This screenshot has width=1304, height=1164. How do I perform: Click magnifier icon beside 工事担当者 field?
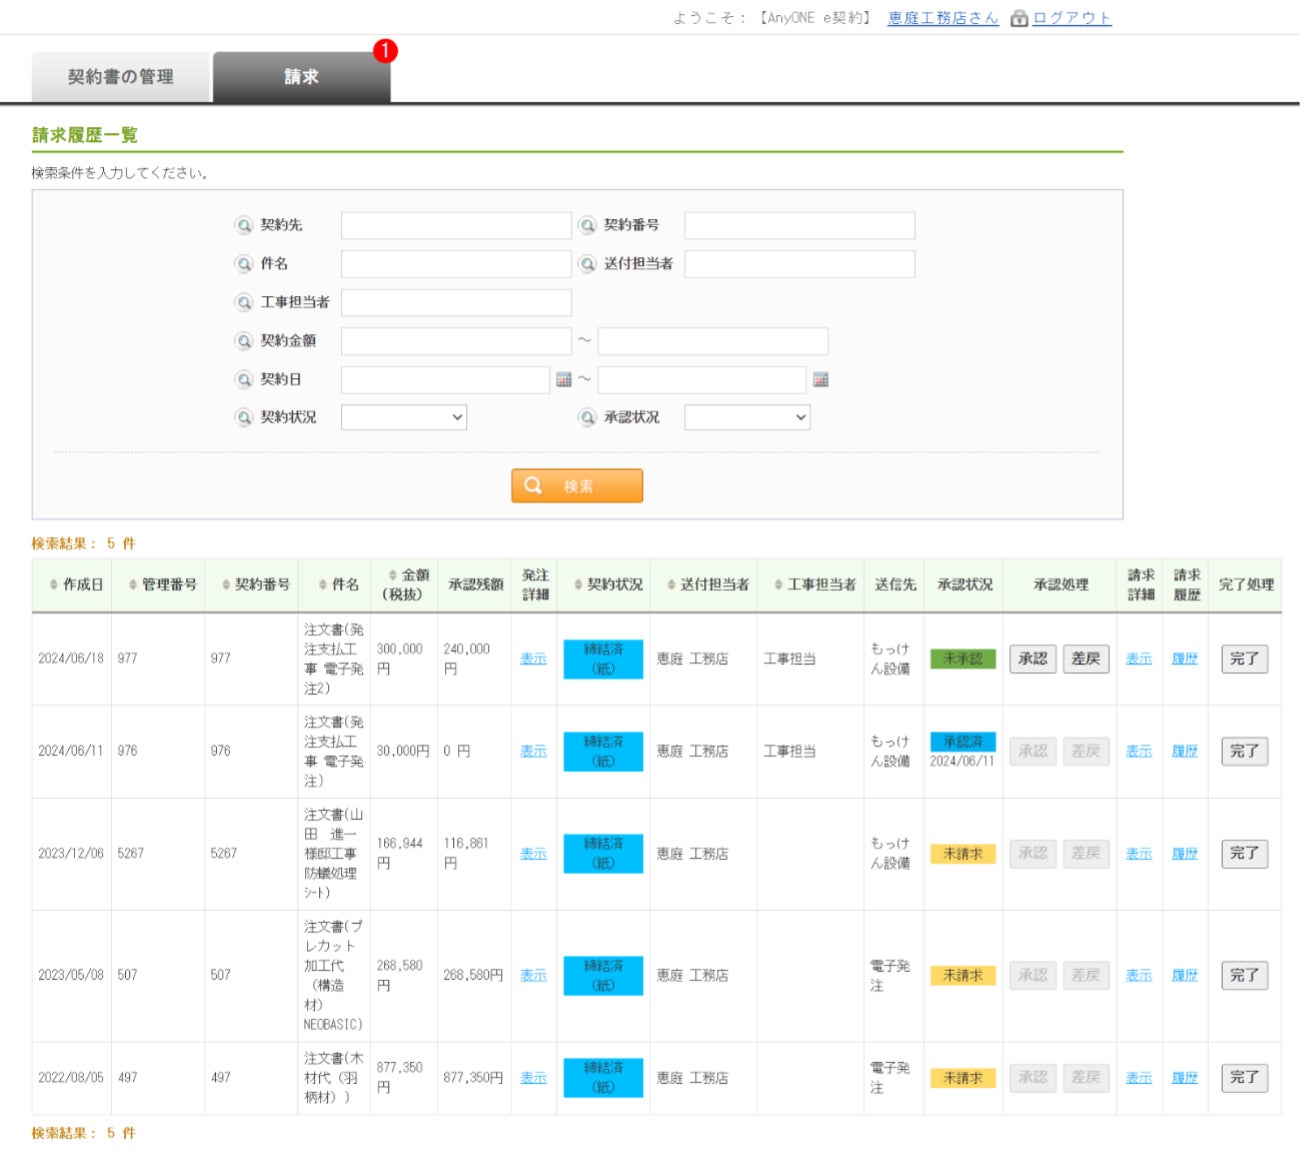(x=244, y=302)
